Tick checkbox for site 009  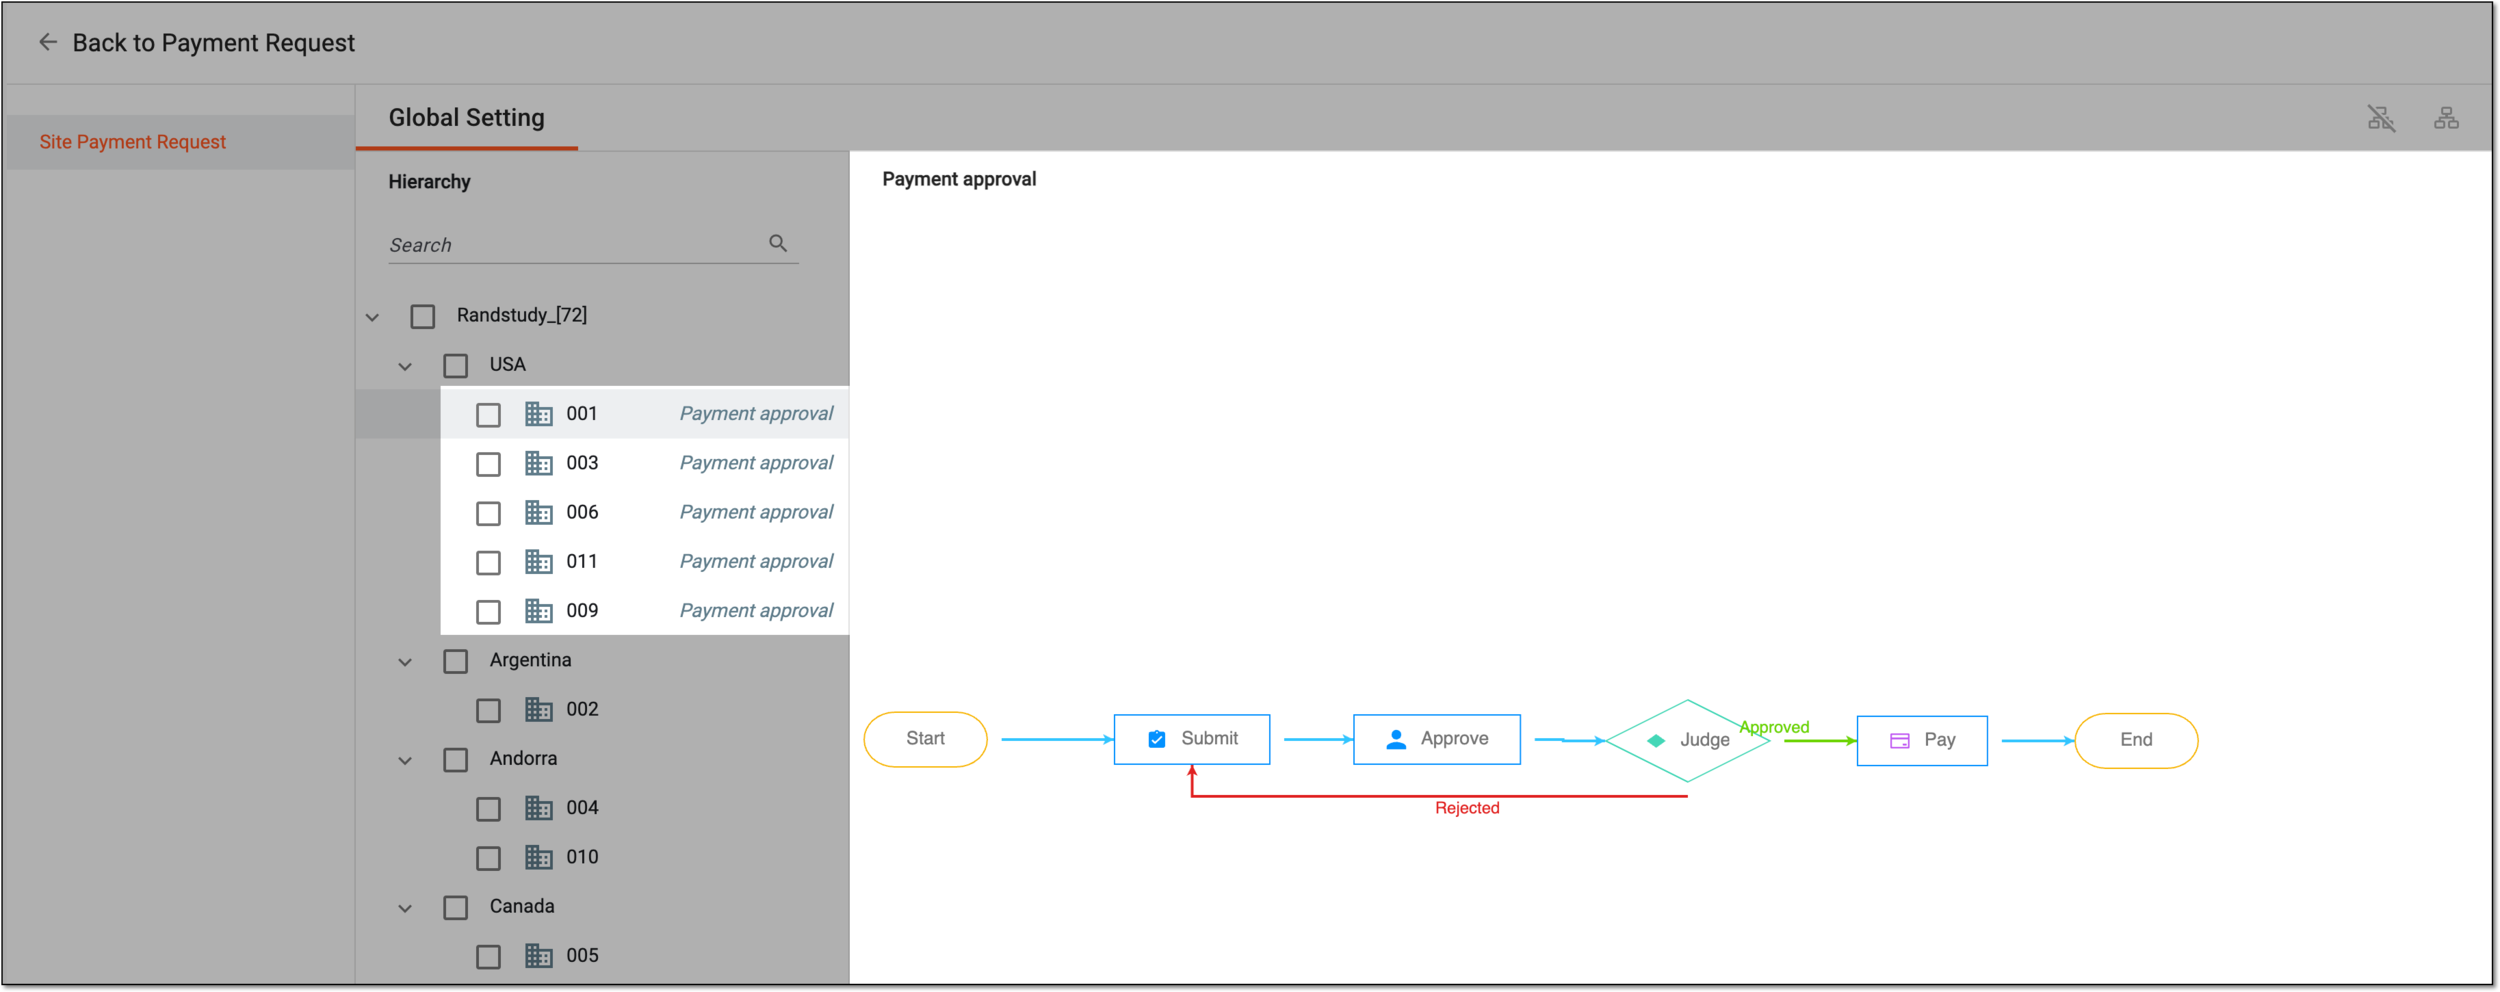[488, 612]
